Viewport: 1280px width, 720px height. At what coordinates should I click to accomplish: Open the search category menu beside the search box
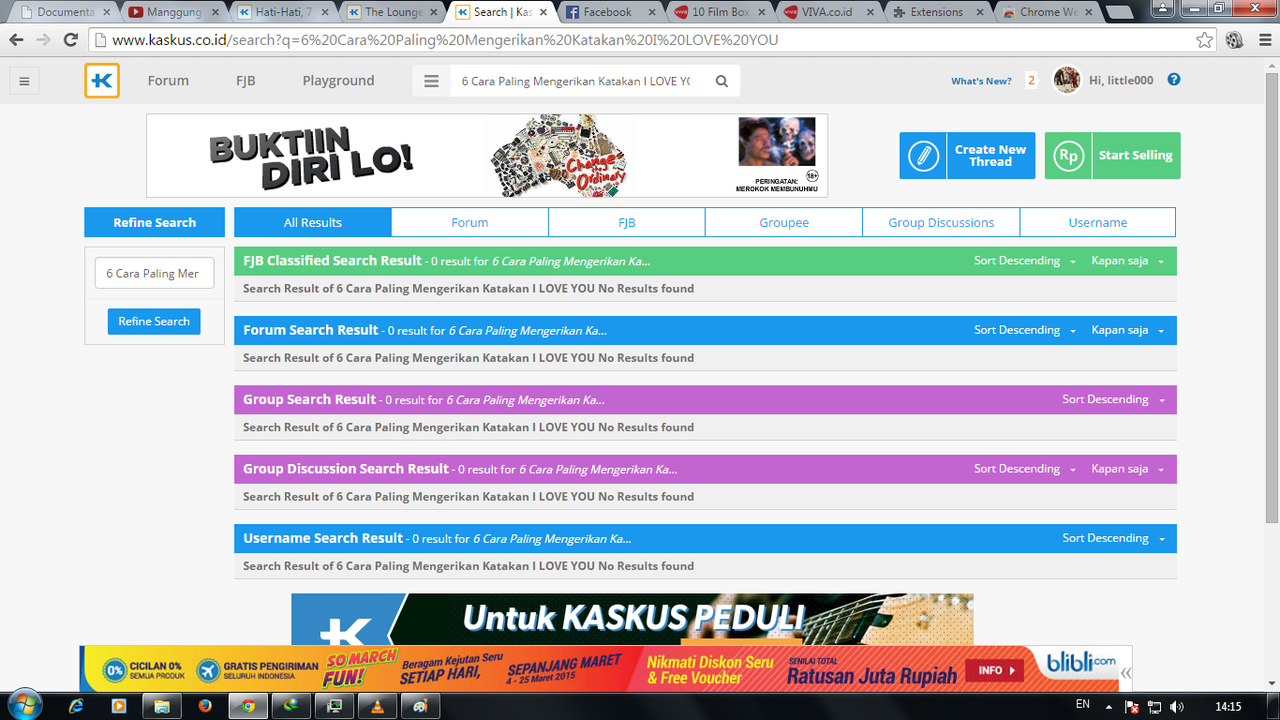coord(431,81)
